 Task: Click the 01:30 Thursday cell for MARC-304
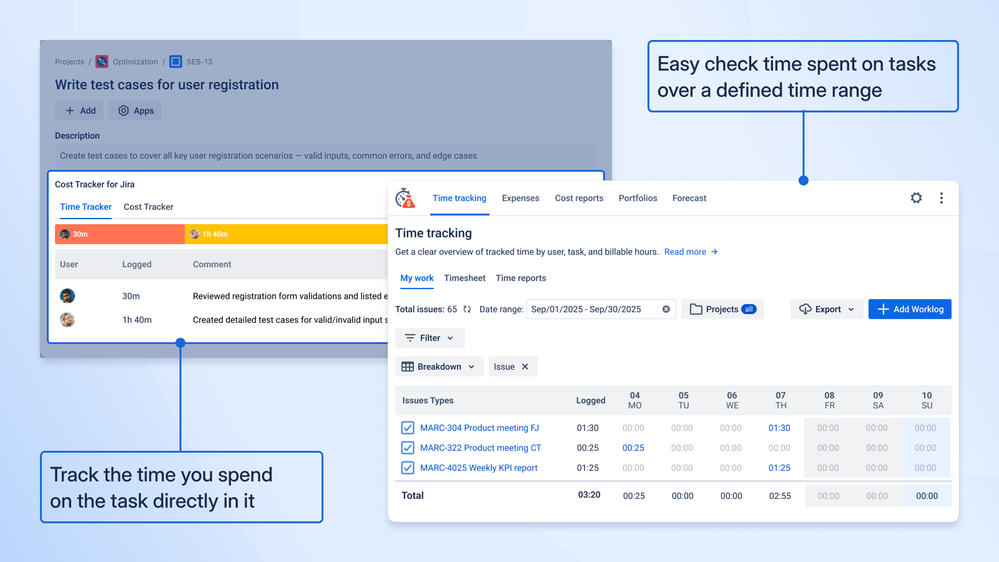[779, 428]
